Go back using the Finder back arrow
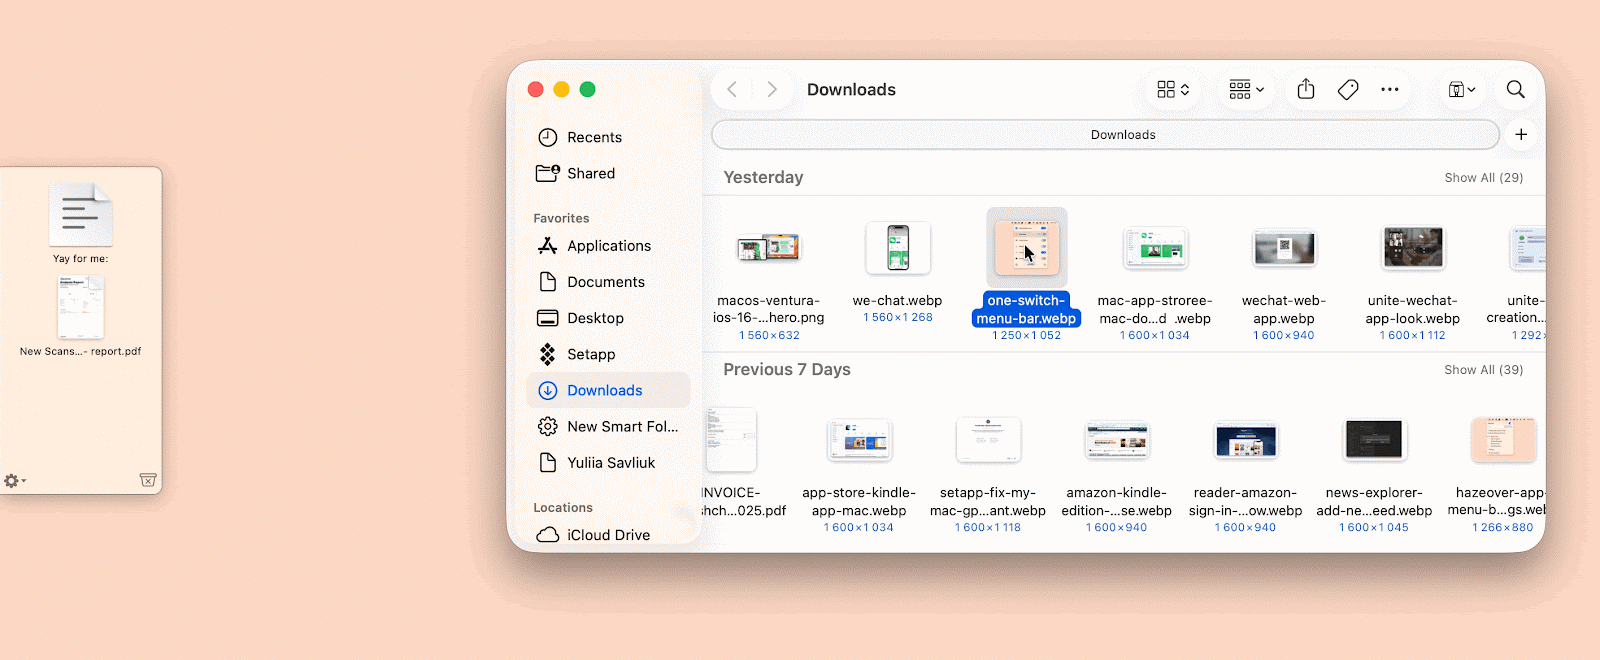Viewport: 1600px width, 660px height. (732, 89)
